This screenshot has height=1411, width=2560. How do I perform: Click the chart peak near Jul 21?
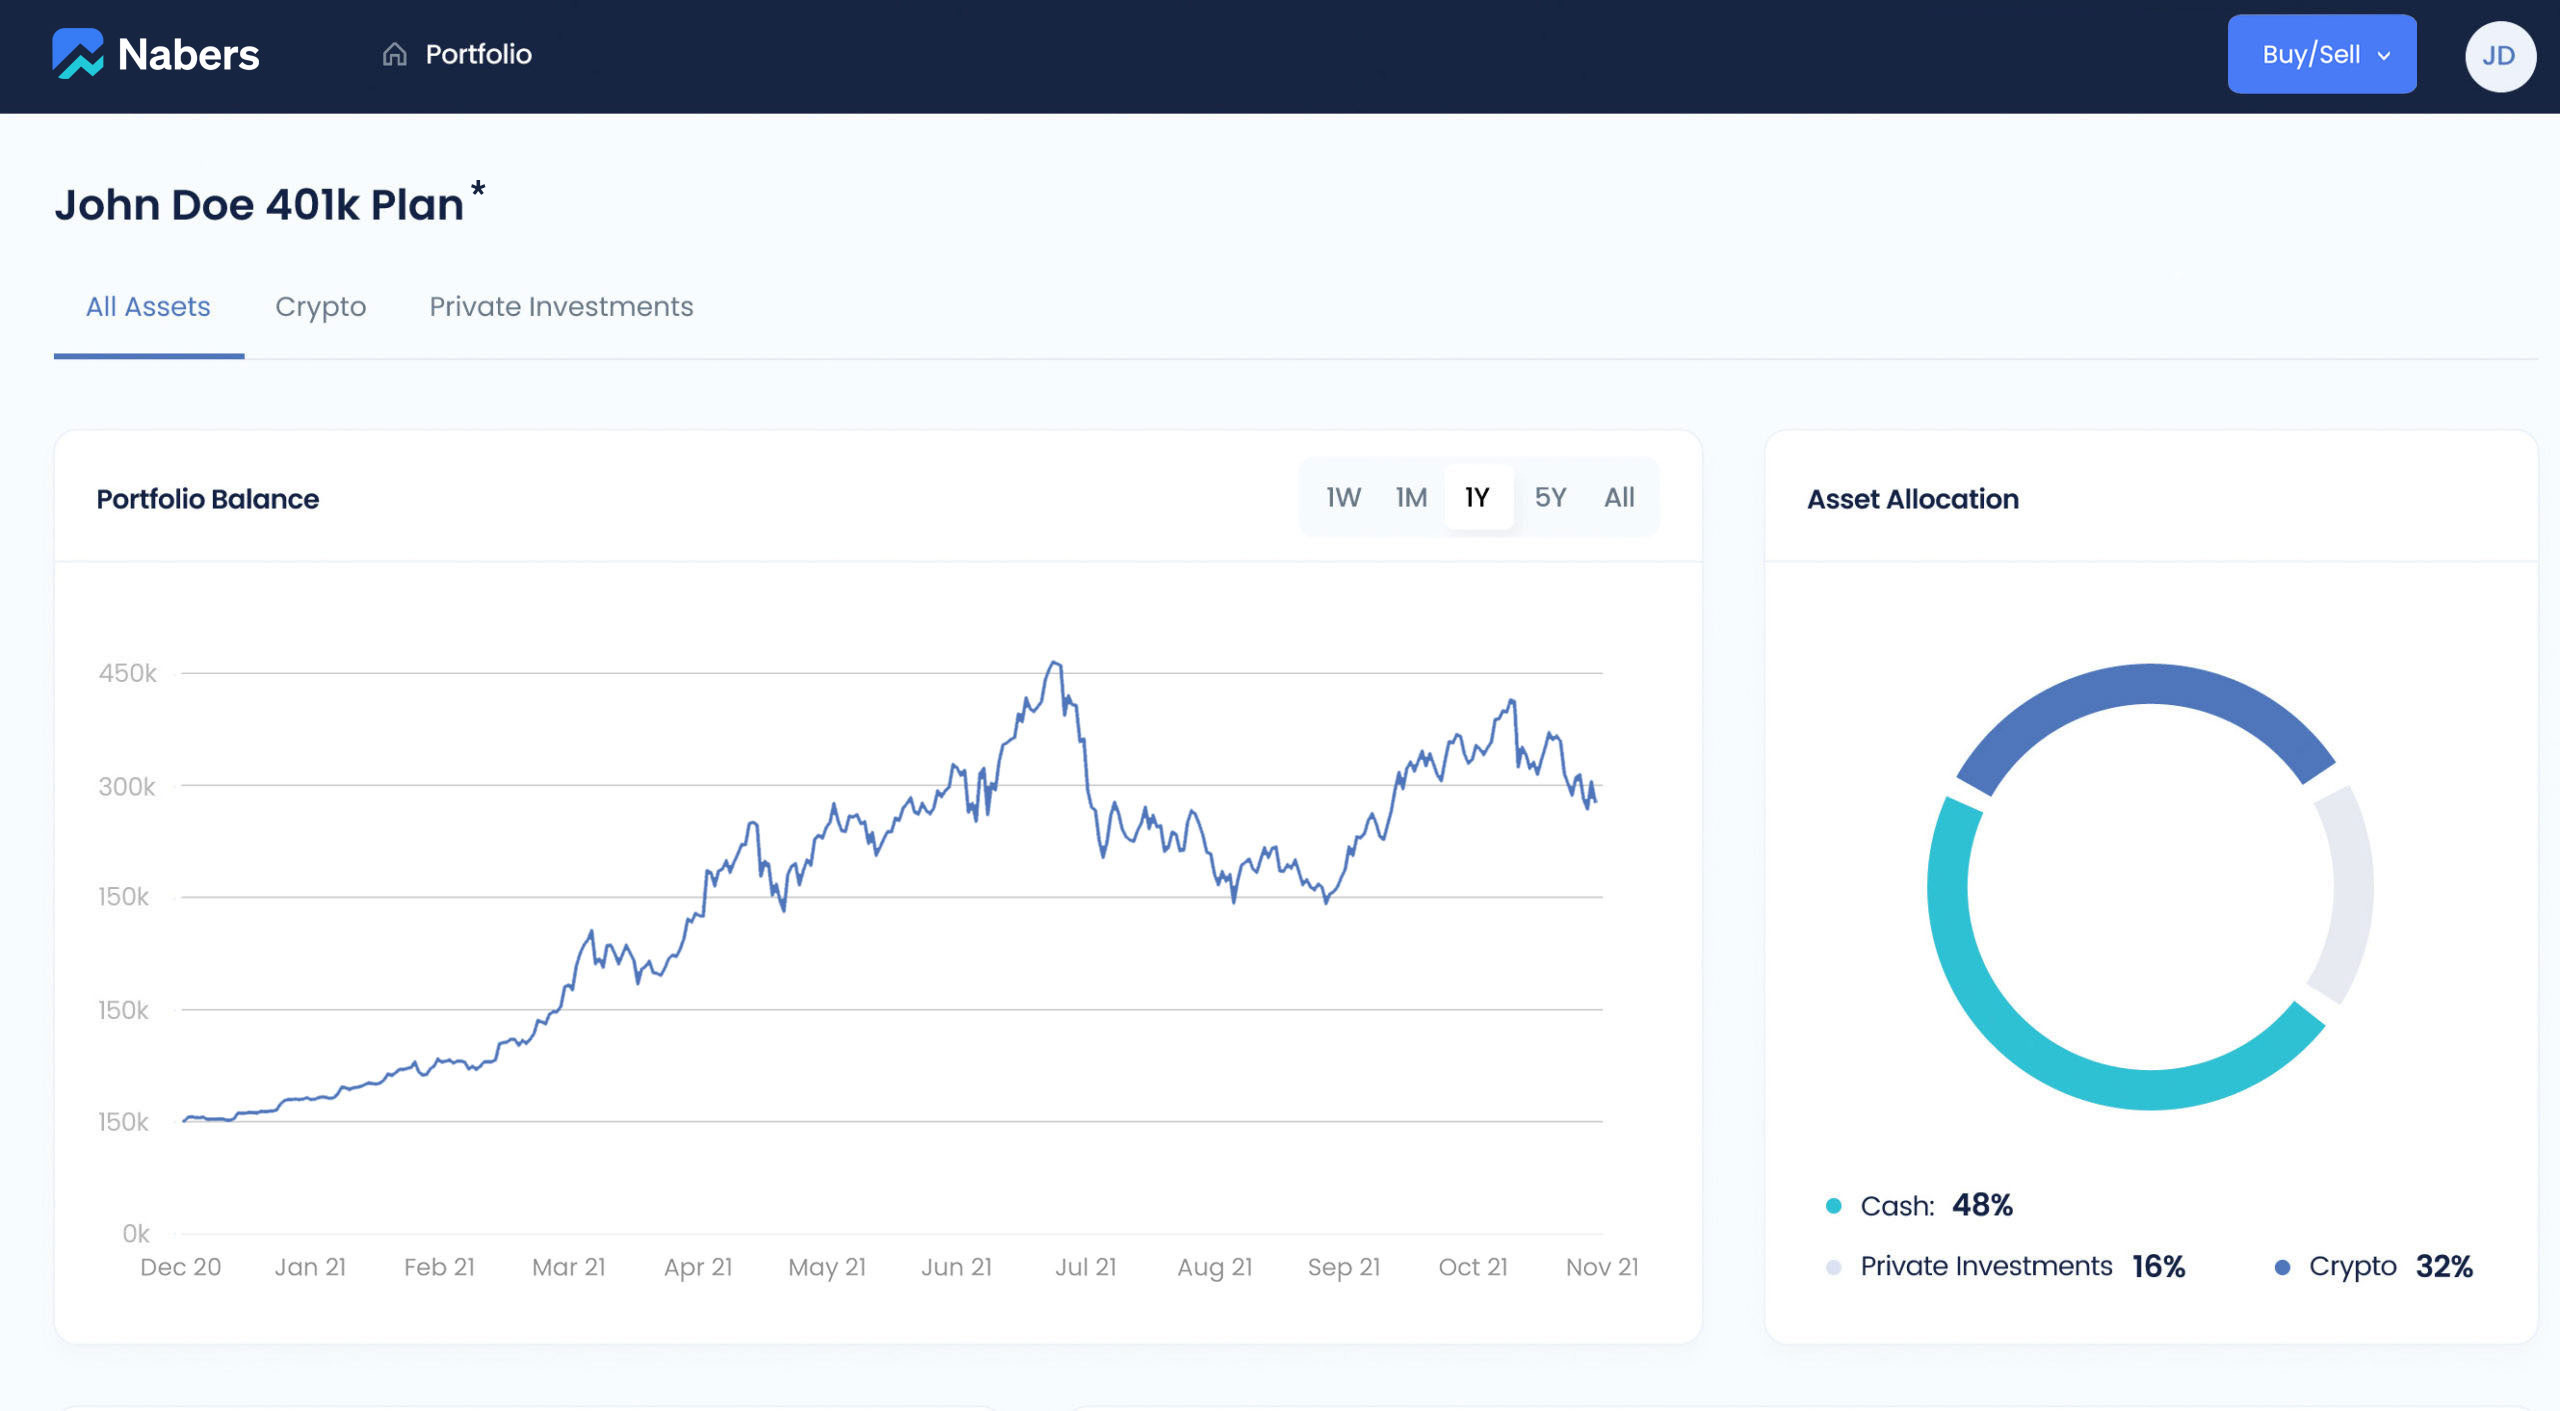click(1054, 664)
